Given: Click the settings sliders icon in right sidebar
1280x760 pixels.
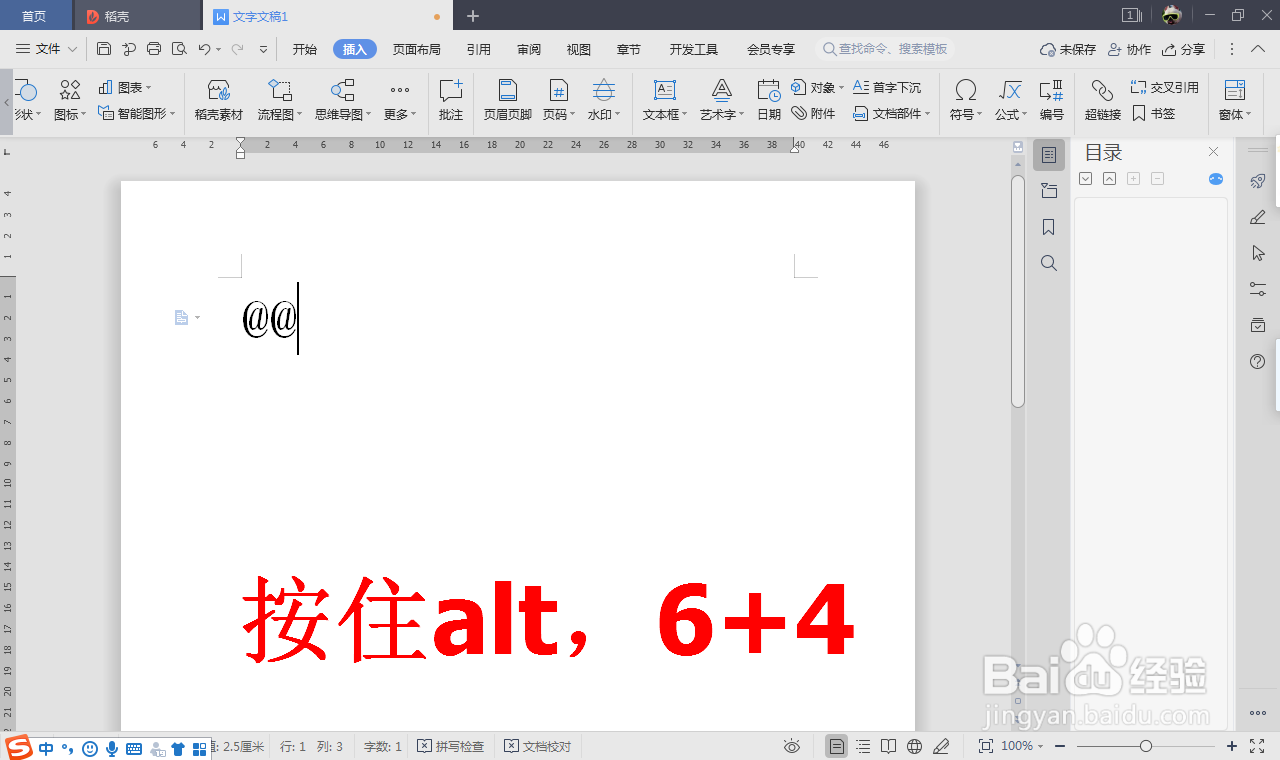Looking at the screenshot, I should click(x=1258, y=289).
